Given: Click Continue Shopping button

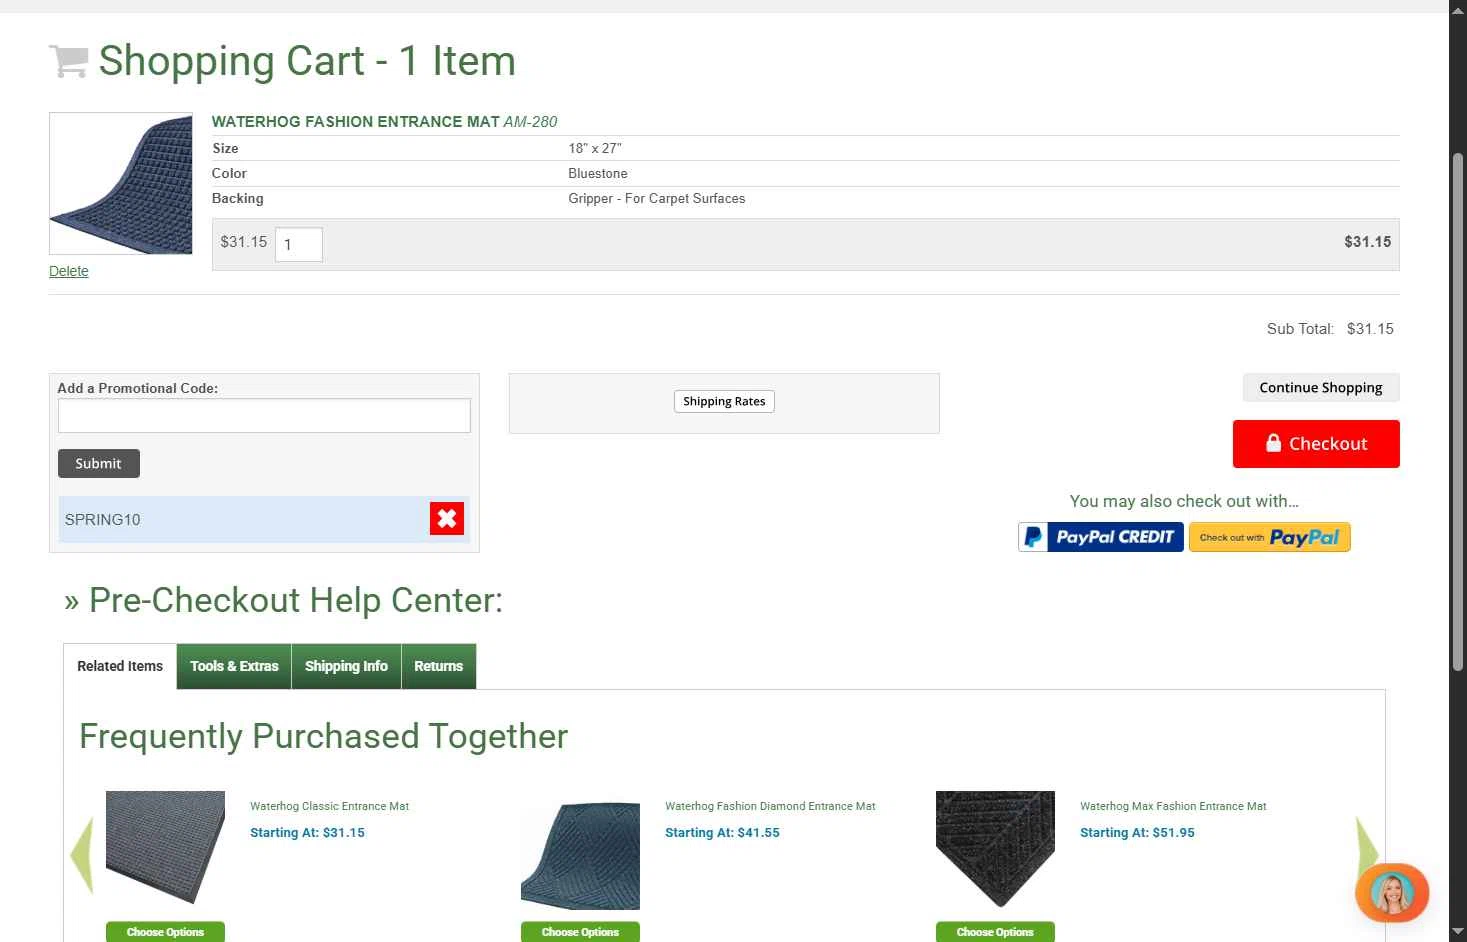Looking at the screenshot, I should [1321, 388].
